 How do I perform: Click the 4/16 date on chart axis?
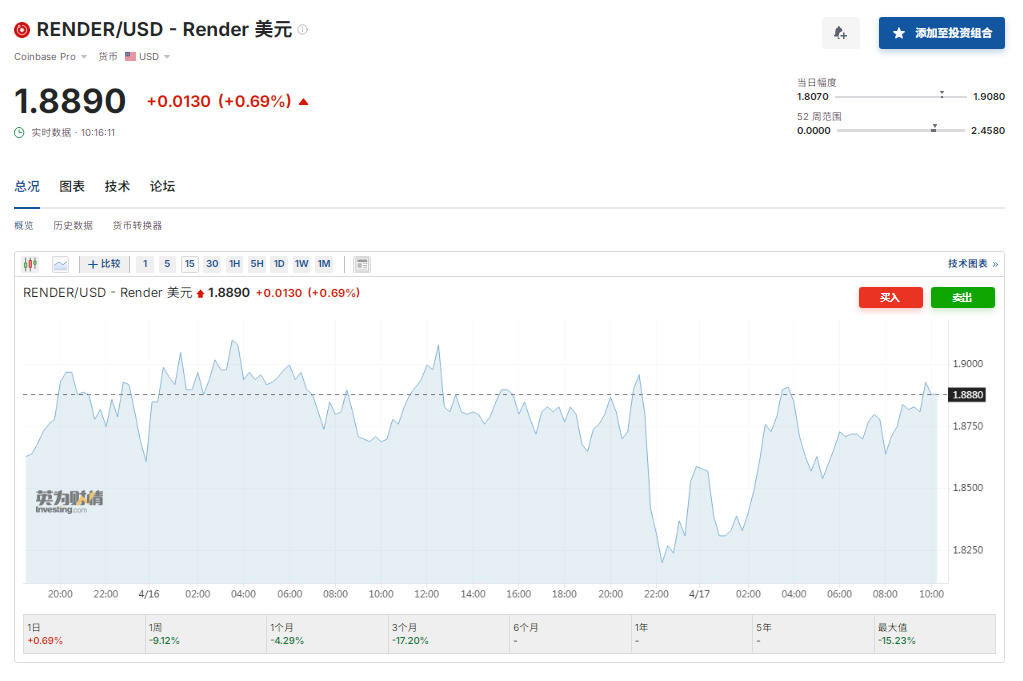point(149,594)
